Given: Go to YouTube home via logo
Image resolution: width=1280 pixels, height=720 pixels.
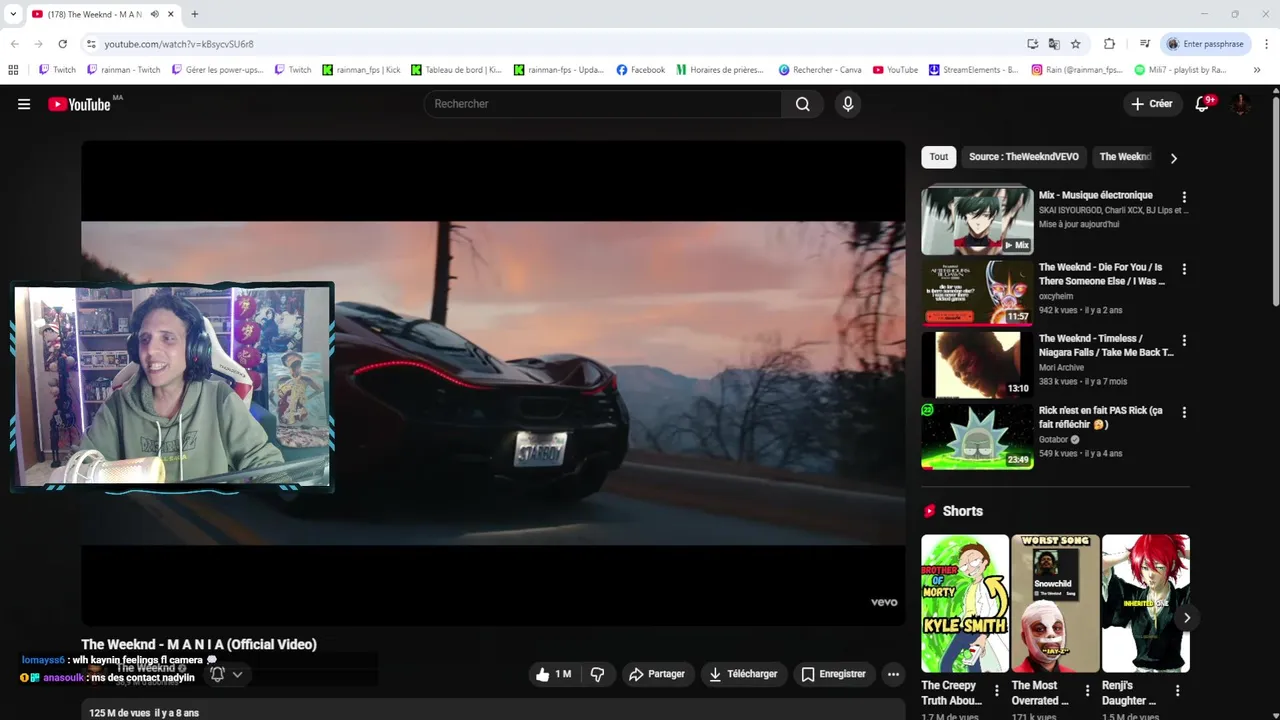Looking at the screenshot, I should point(79,104).
